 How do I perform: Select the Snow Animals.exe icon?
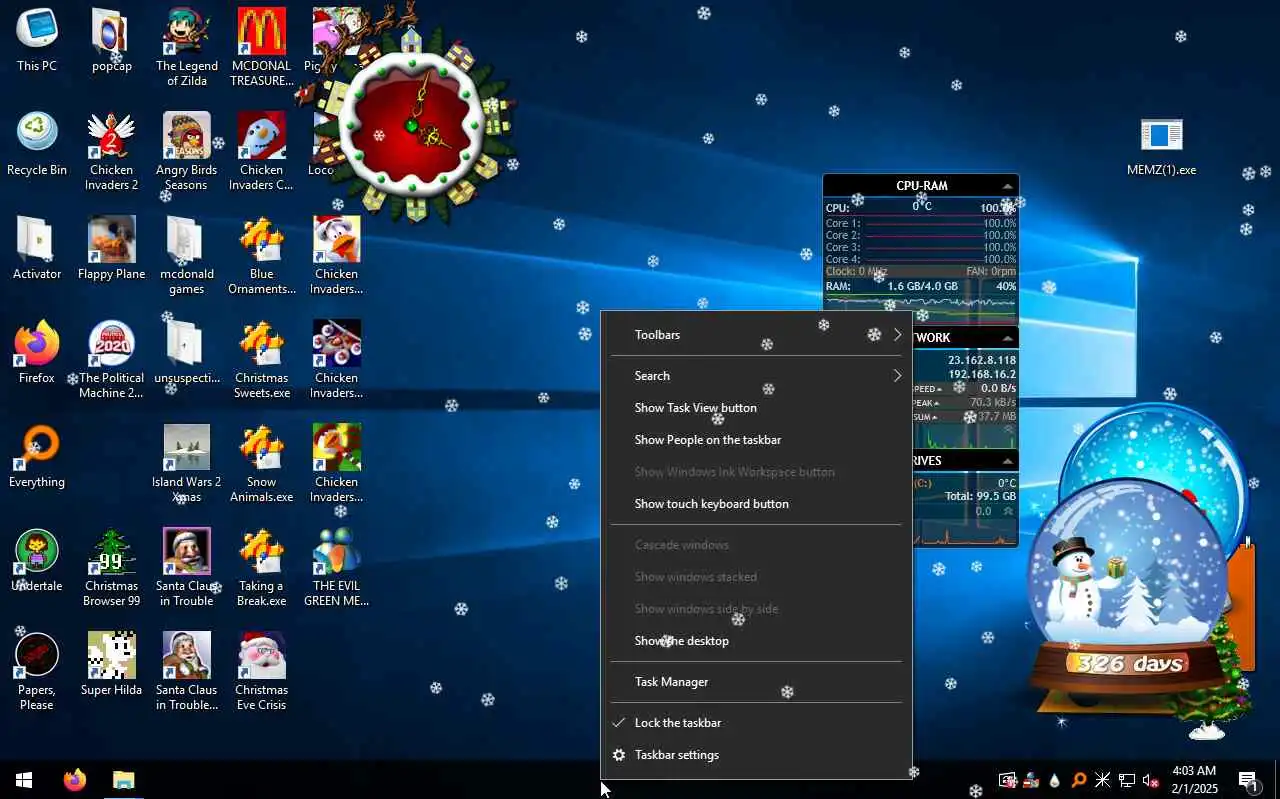(261, 463)
